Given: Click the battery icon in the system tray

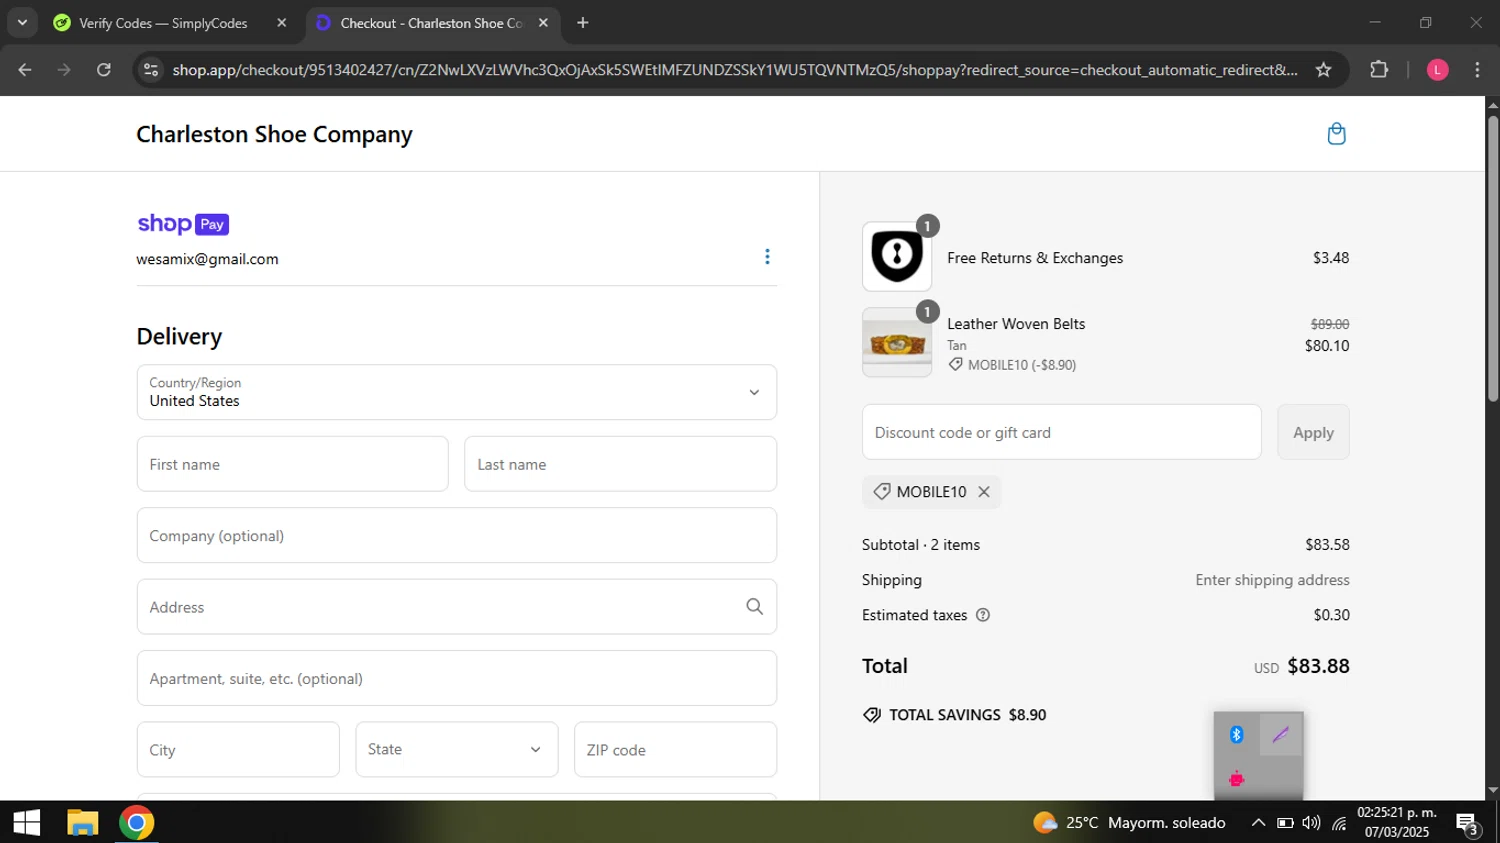Looking at the screenshot, I should 1285,823.
